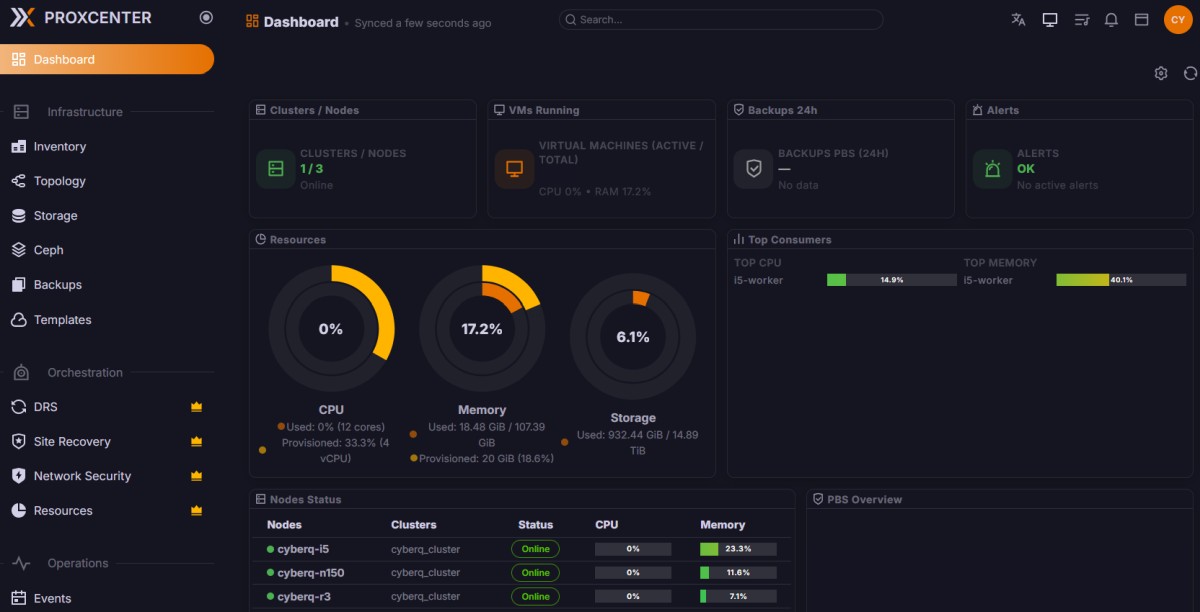The width and height of the screenshot is (1200, 612).
Task: Toggle the sidebar pin circle button
Action: coord(206,18)
